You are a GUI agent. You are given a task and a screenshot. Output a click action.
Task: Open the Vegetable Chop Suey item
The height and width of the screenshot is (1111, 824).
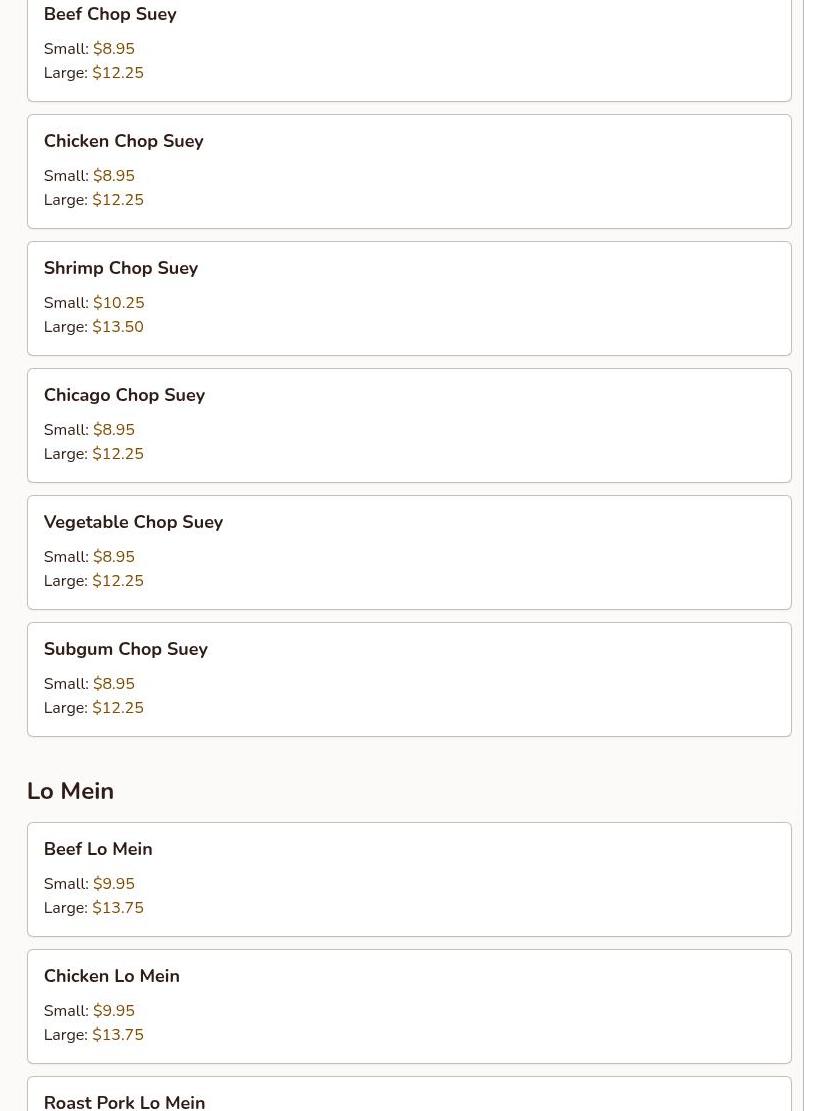[x=409, y=552]
